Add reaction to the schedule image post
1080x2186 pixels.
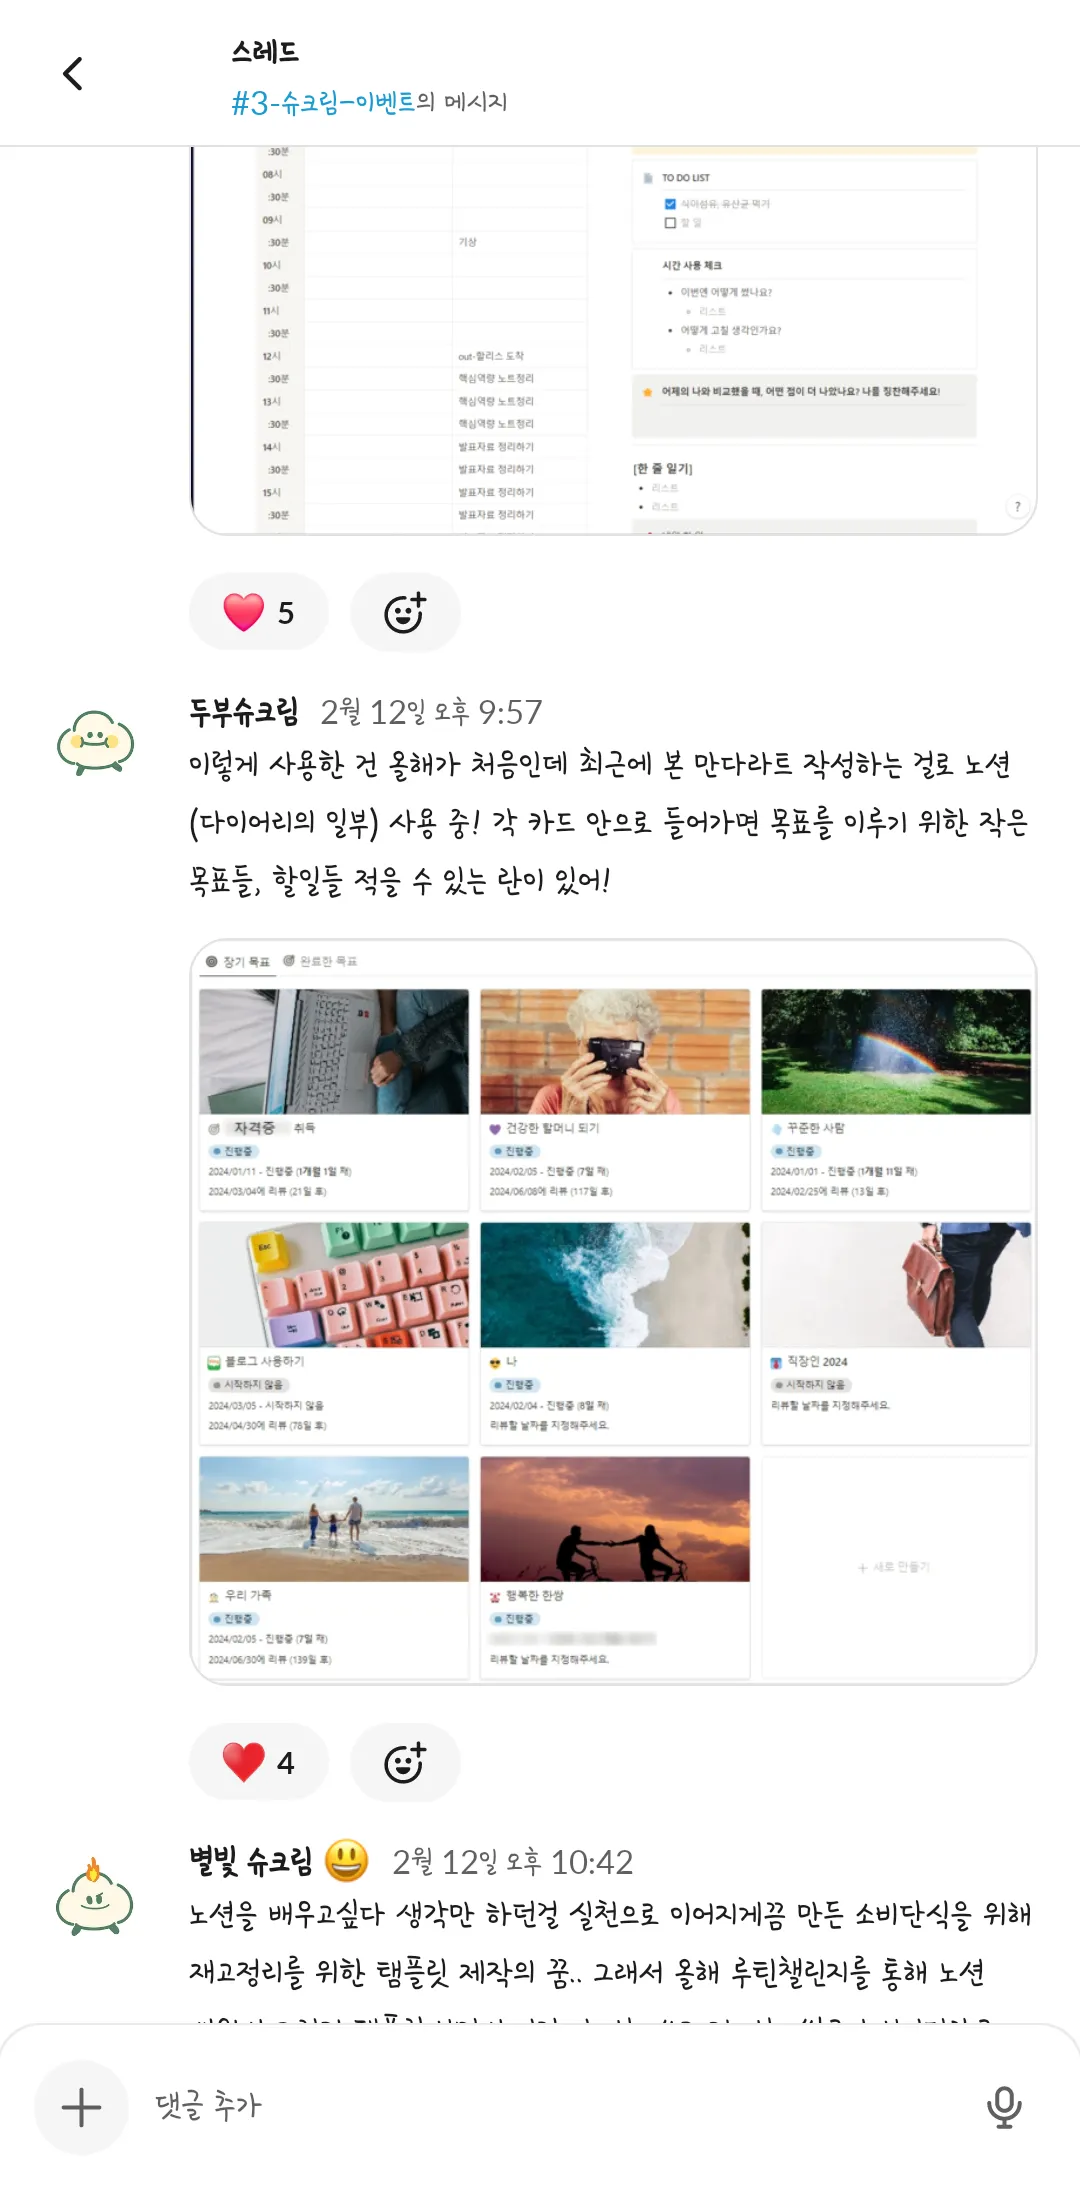405,612
